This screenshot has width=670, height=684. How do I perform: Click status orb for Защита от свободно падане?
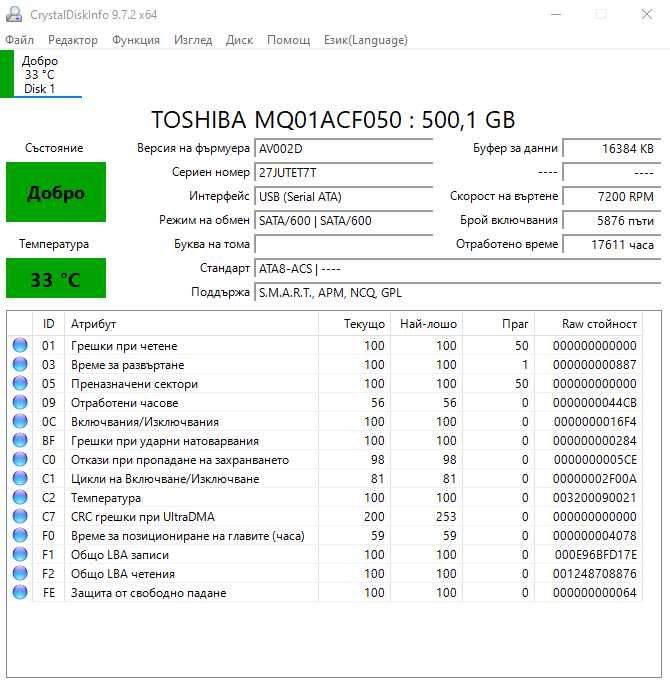tap(20, 592)
